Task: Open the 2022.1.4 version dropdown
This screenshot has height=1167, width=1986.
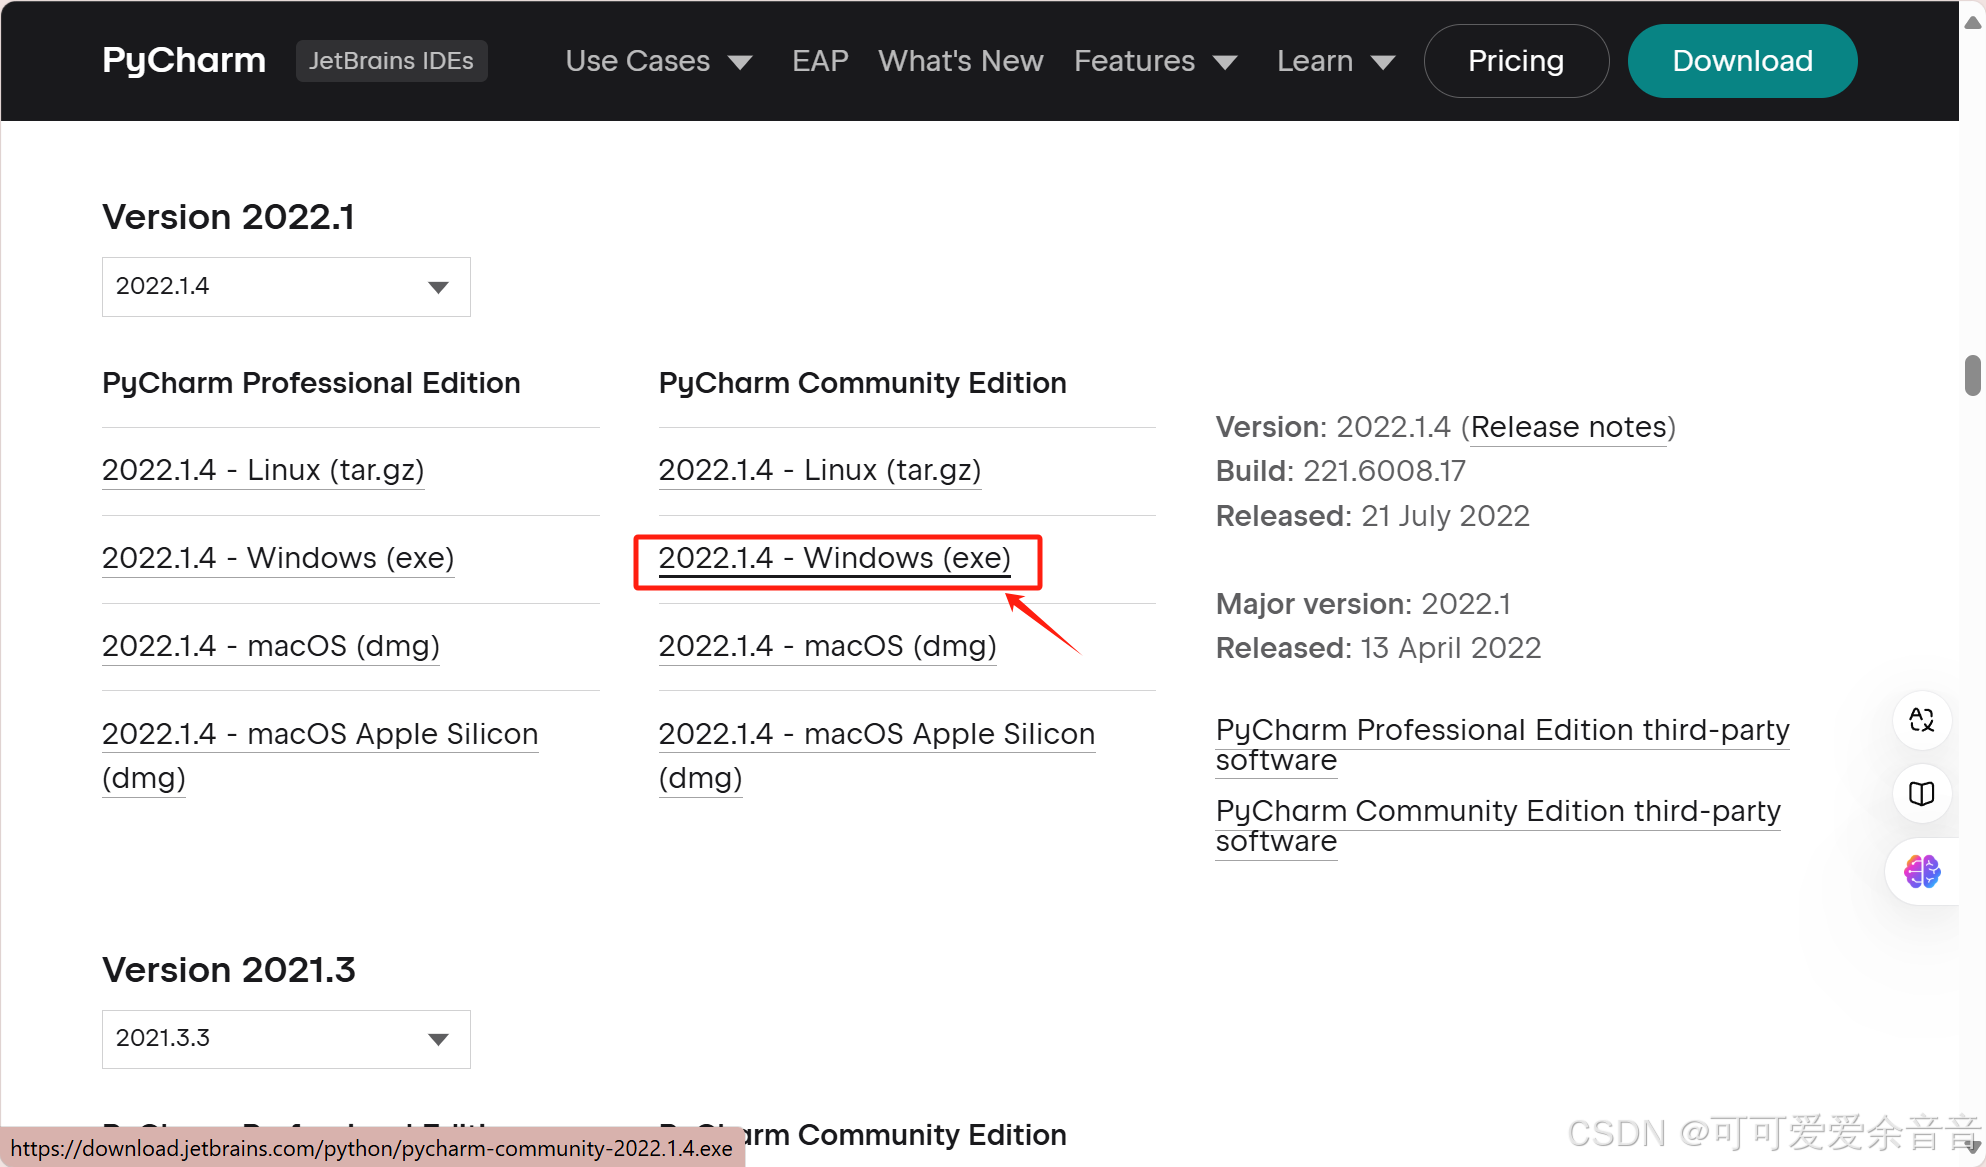Action: click(x=286, y=287)
